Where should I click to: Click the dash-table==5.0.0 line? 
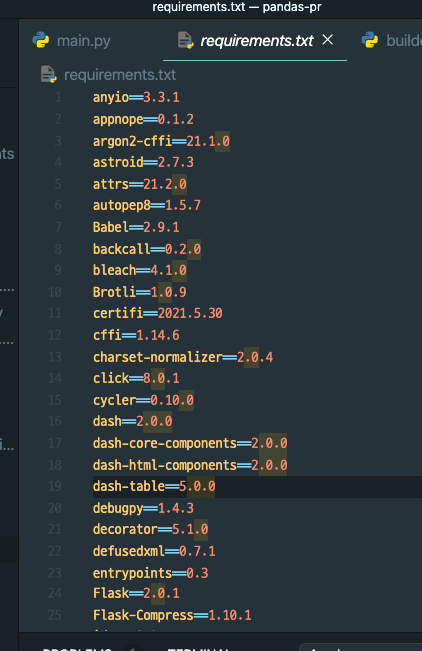[x=154, y=486]
